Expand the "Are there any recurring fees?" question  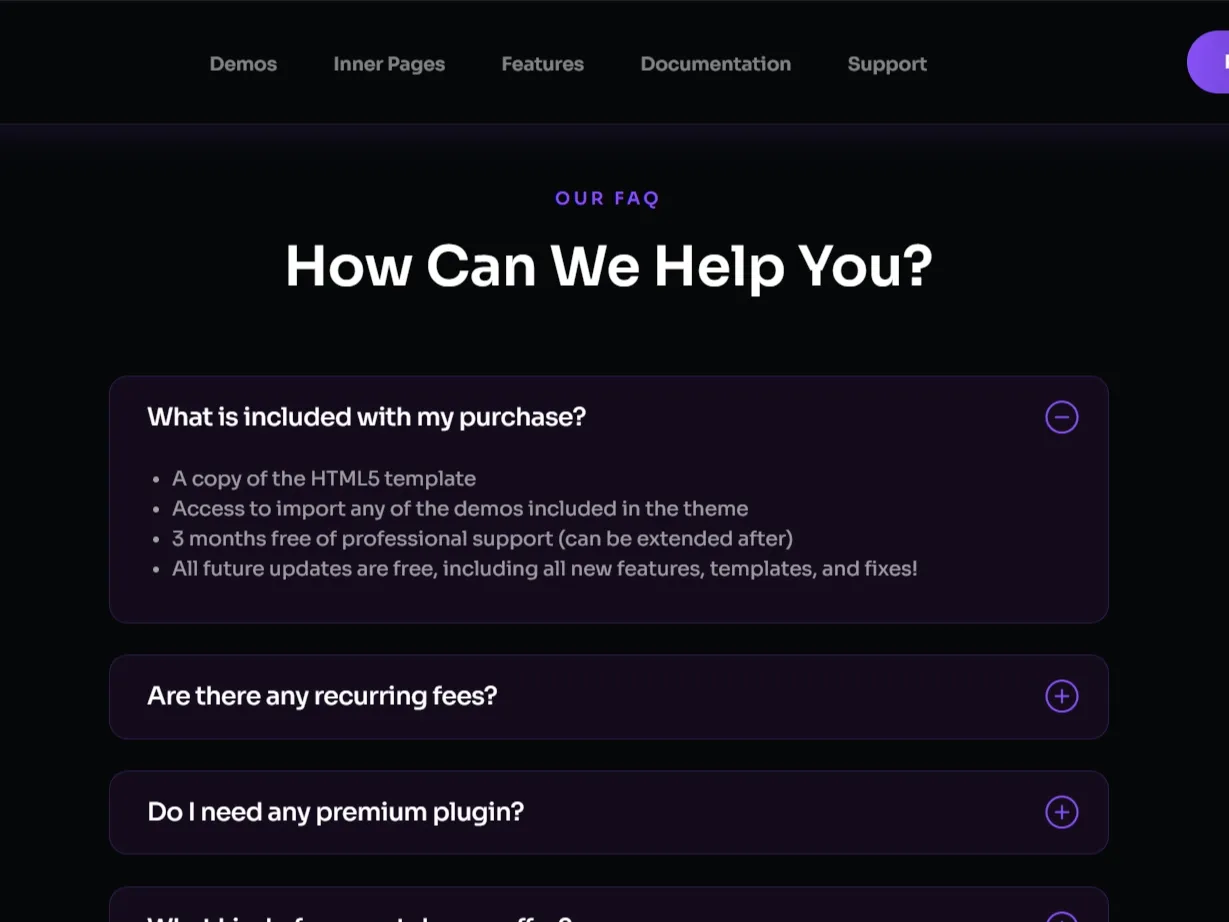(x=321, y=696)
